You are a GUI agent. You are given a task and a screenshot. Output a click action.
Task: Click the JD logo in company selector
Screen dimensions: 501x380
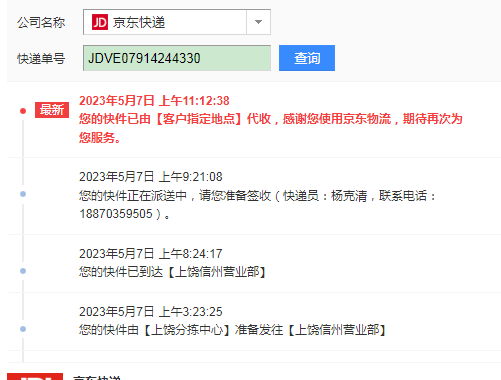[100, 22]
